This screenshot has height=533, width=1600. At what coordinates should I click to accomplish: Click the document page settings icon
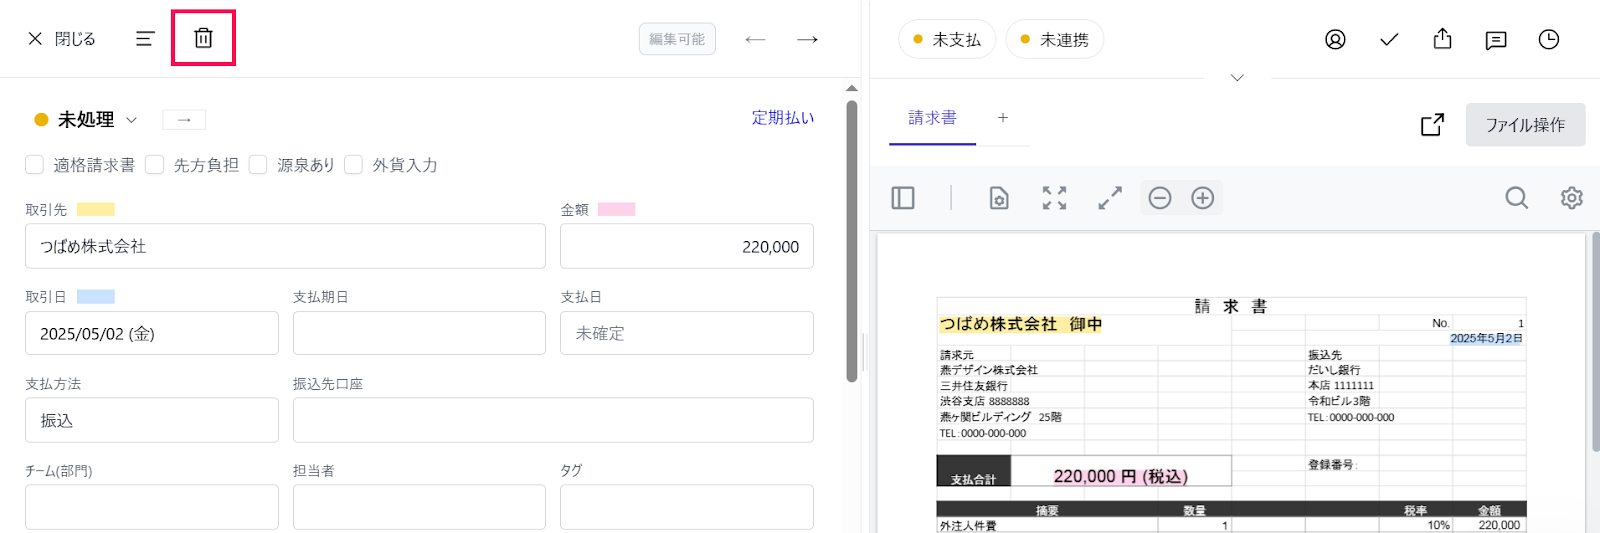999,198
